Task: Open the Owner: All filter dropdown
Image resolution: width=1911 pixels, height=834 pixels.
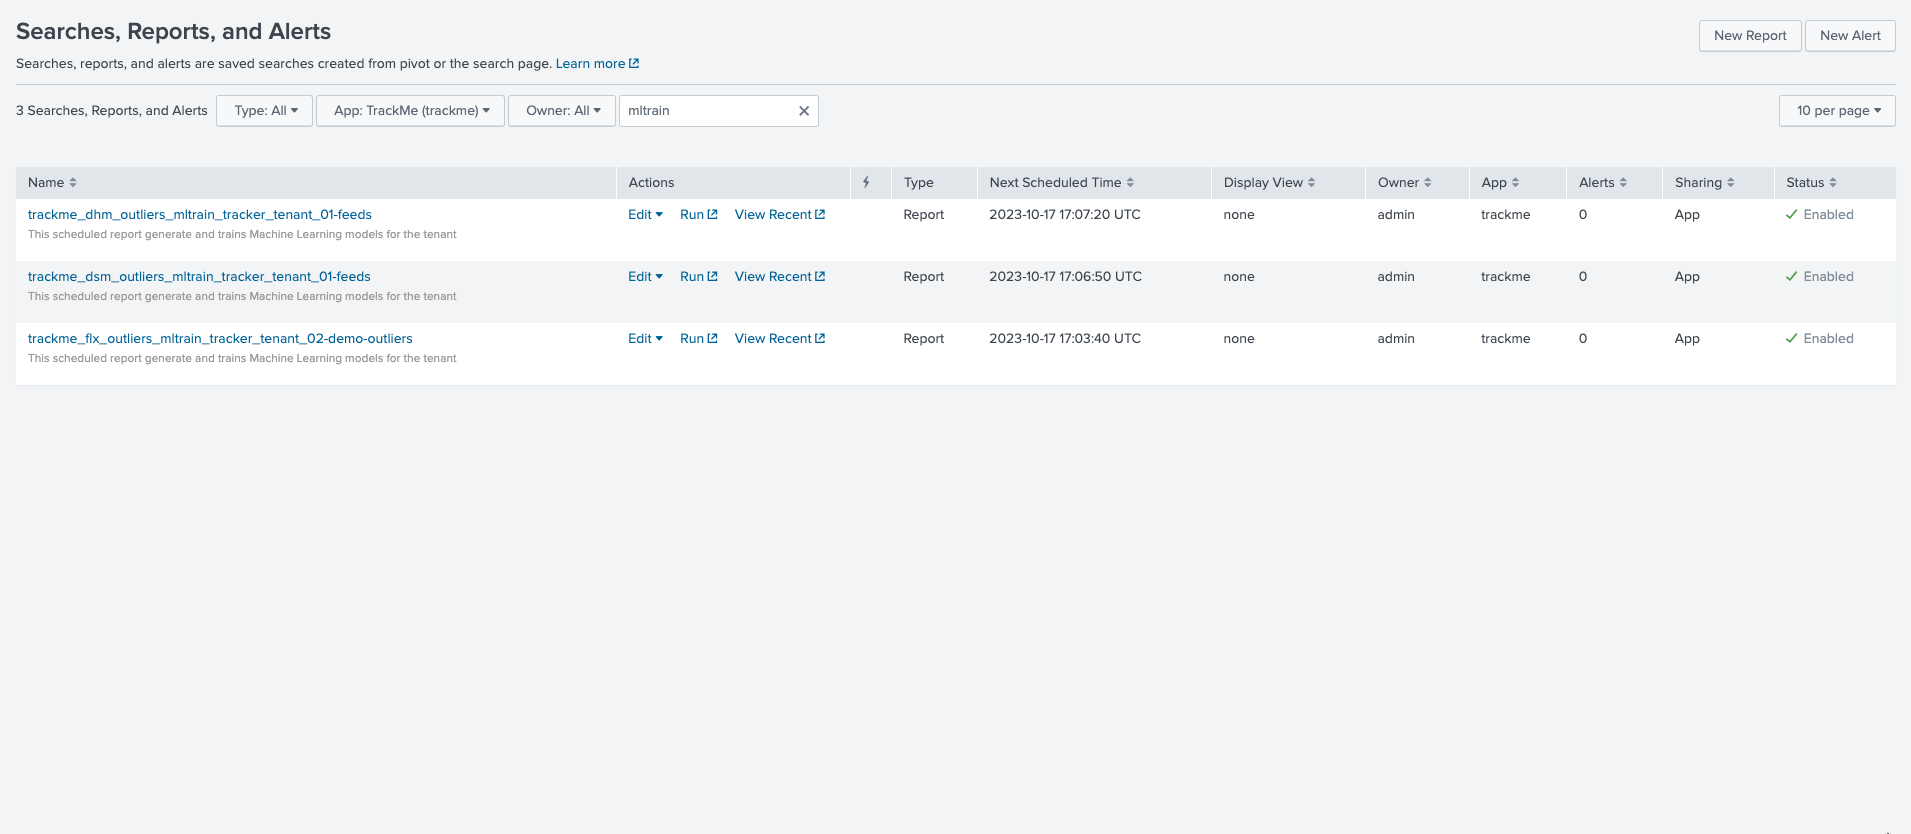Action: click(562, 111)
